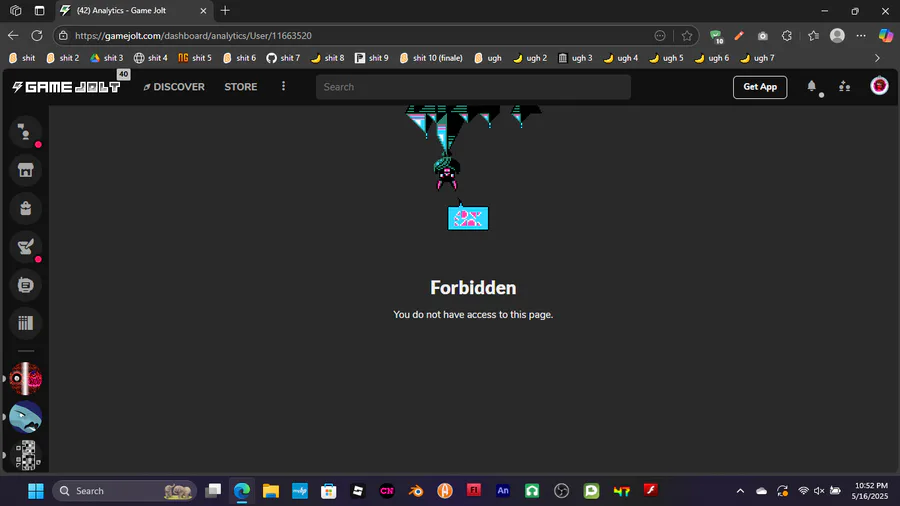Image resolution: width=900 pixels, height=506 pixels.
Task: Click the address bar URL
Action: click(193, 36)
